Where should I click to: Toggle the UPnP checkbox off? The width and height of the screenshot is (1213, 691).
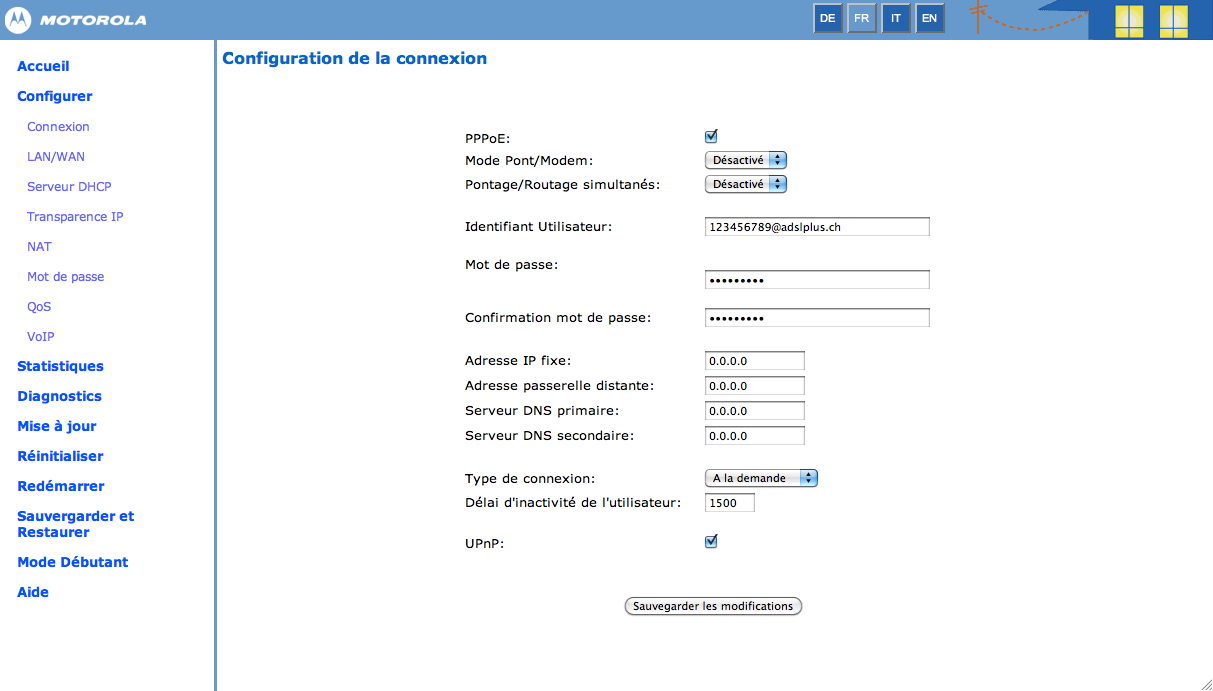coord(711,541)
